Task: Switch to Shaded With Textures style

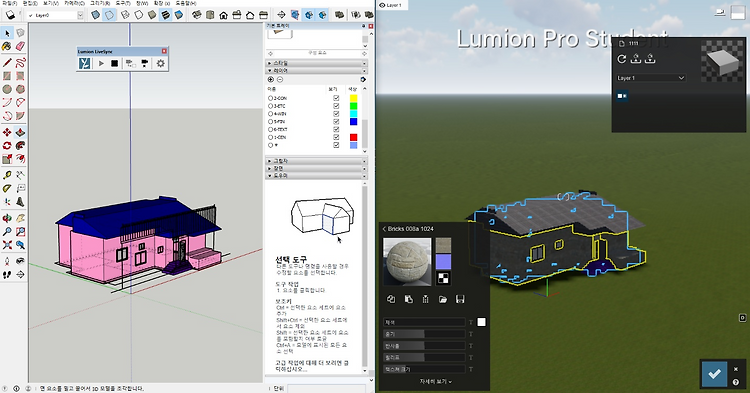Action: click(165, 15)
